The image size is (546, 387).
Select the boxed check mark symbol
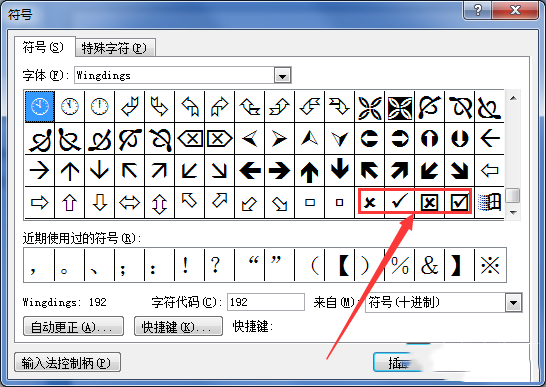coord(459,202)
